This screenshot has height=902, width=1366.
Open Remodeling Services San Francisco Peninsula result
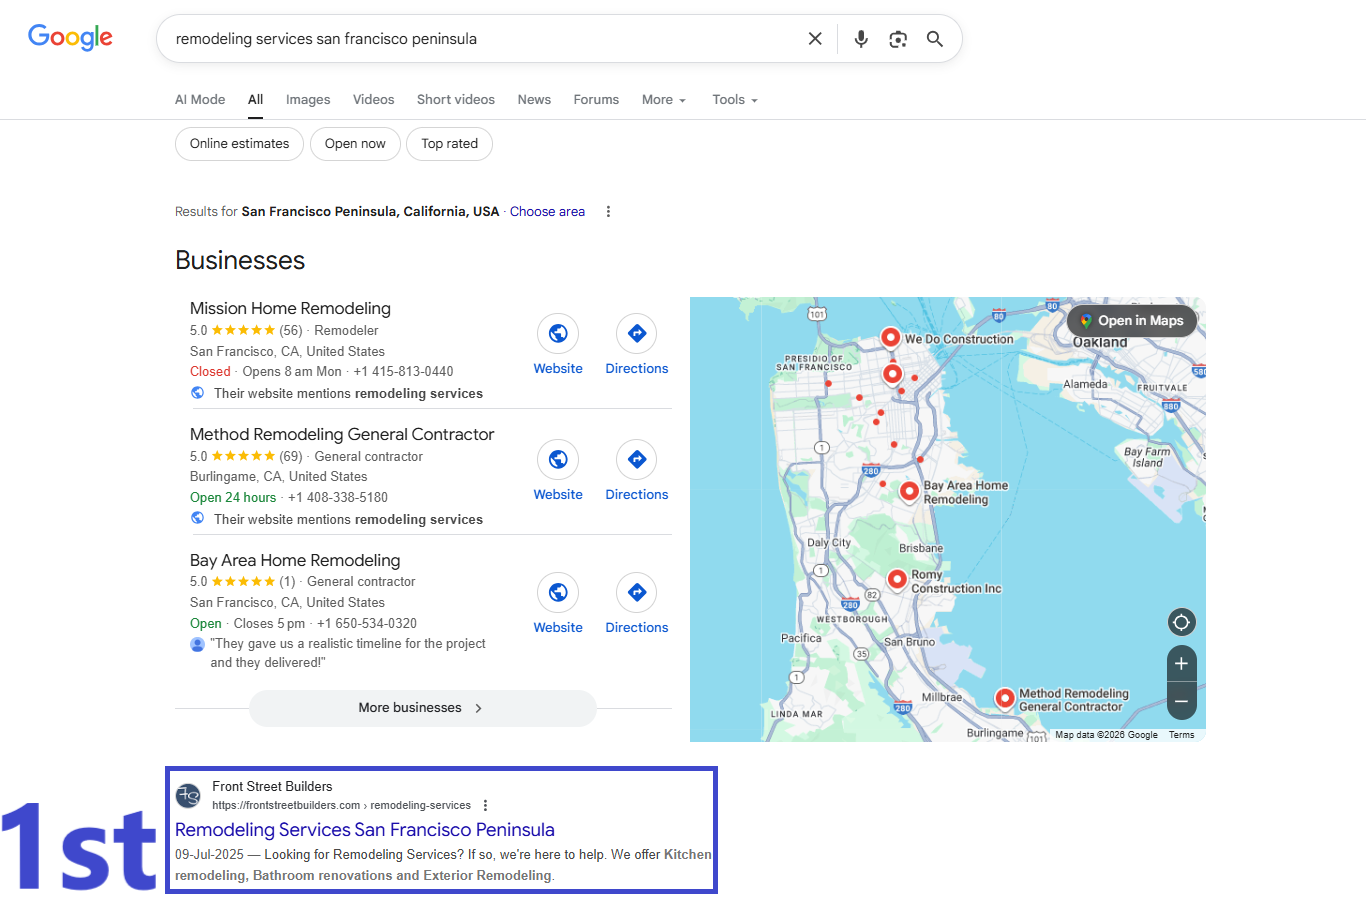tap(365, 830)
